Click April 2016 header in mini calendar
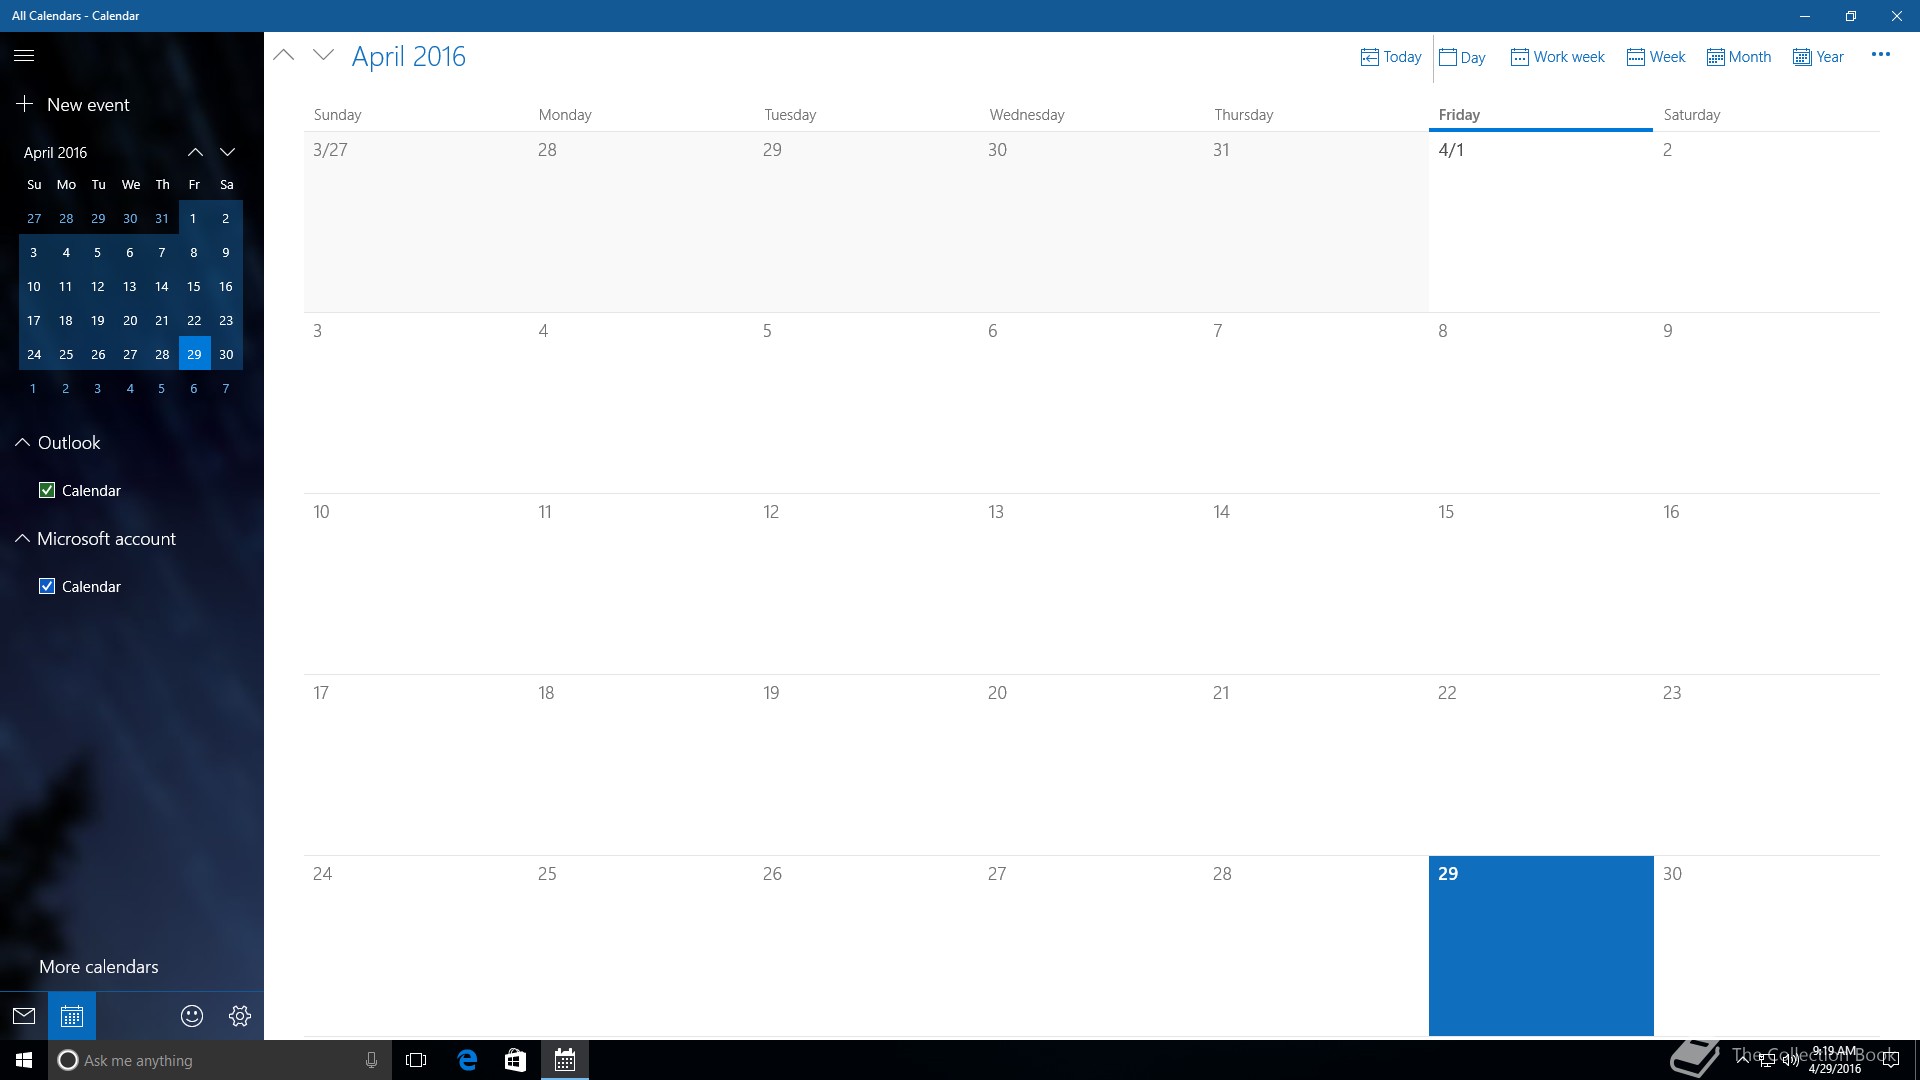The image size is (1920, 1080). 55,152
